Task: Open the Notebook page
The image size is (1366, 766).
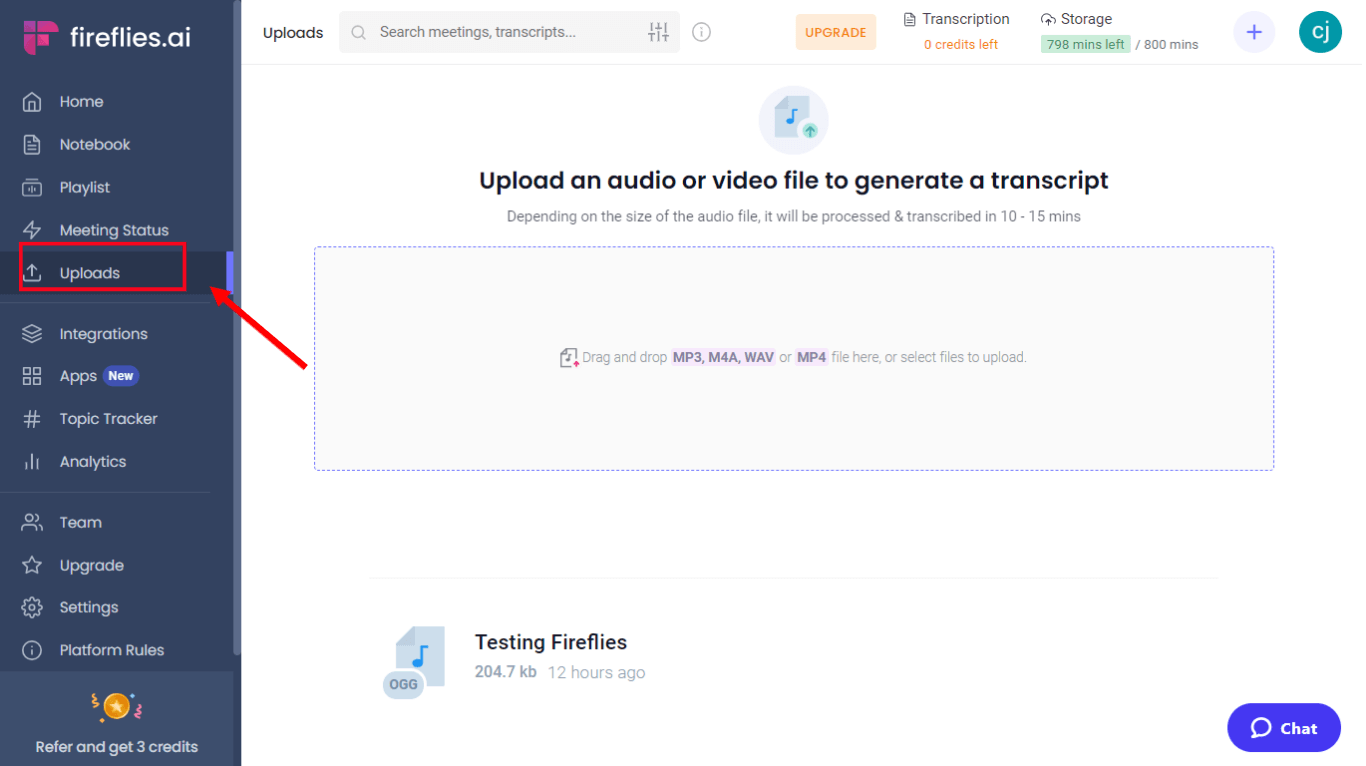Action: coord(95,145)
